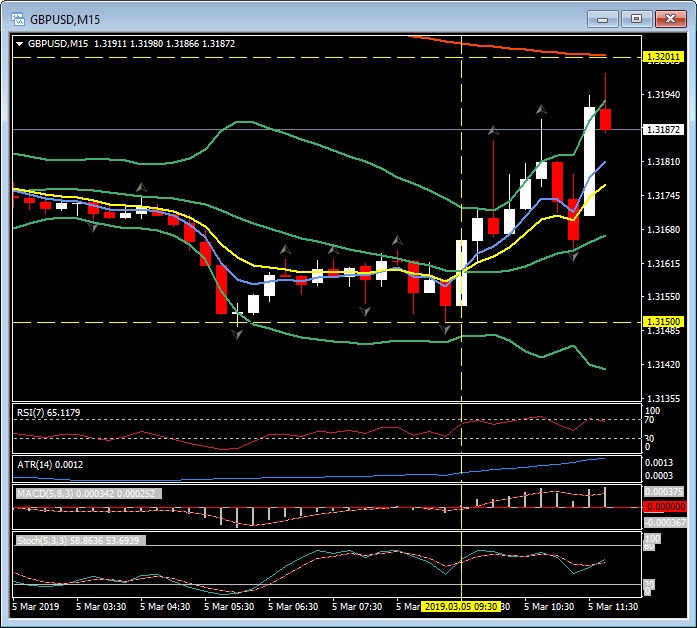697x628 pixels.
Task: Click the yellow 1.31500 price level label
Action: point(663,322)
